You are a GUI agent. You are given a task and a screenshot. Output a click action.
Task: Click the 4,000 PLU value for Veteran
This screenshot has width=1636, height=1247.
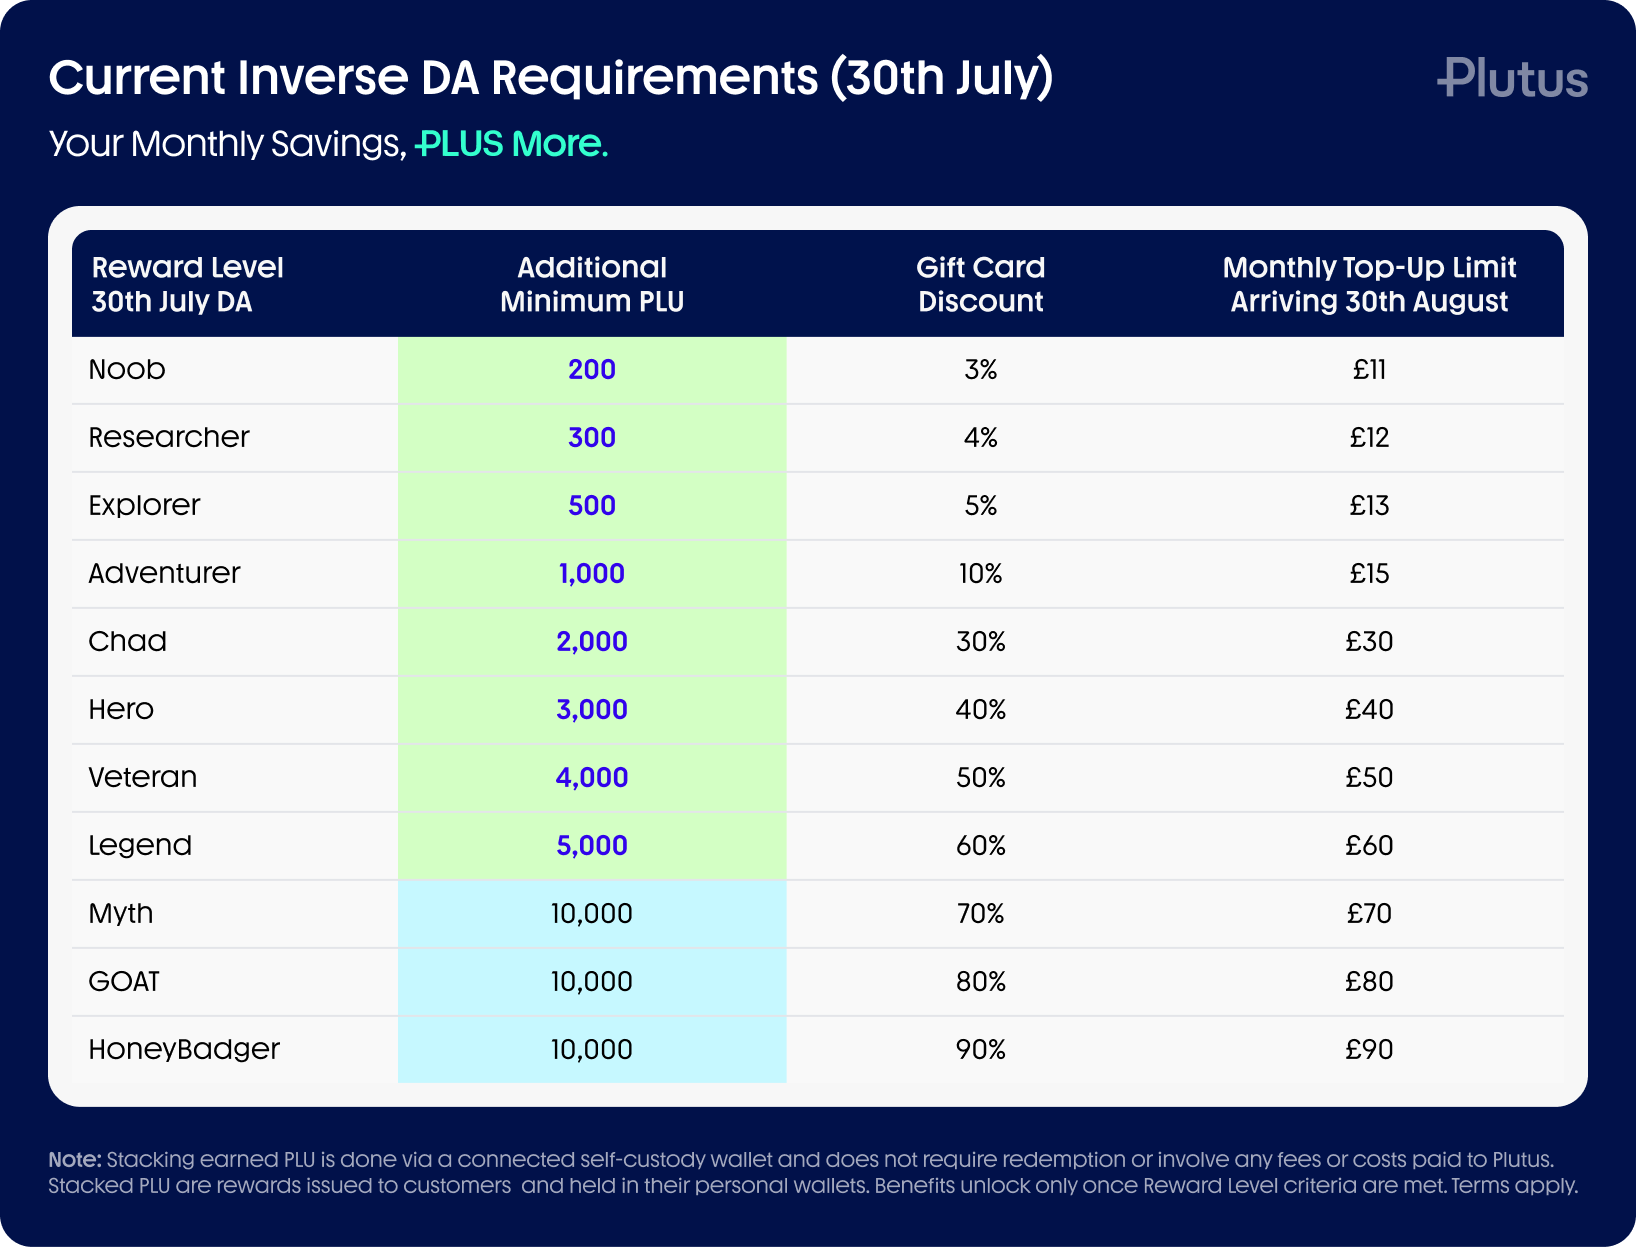[x=592, y=777]
